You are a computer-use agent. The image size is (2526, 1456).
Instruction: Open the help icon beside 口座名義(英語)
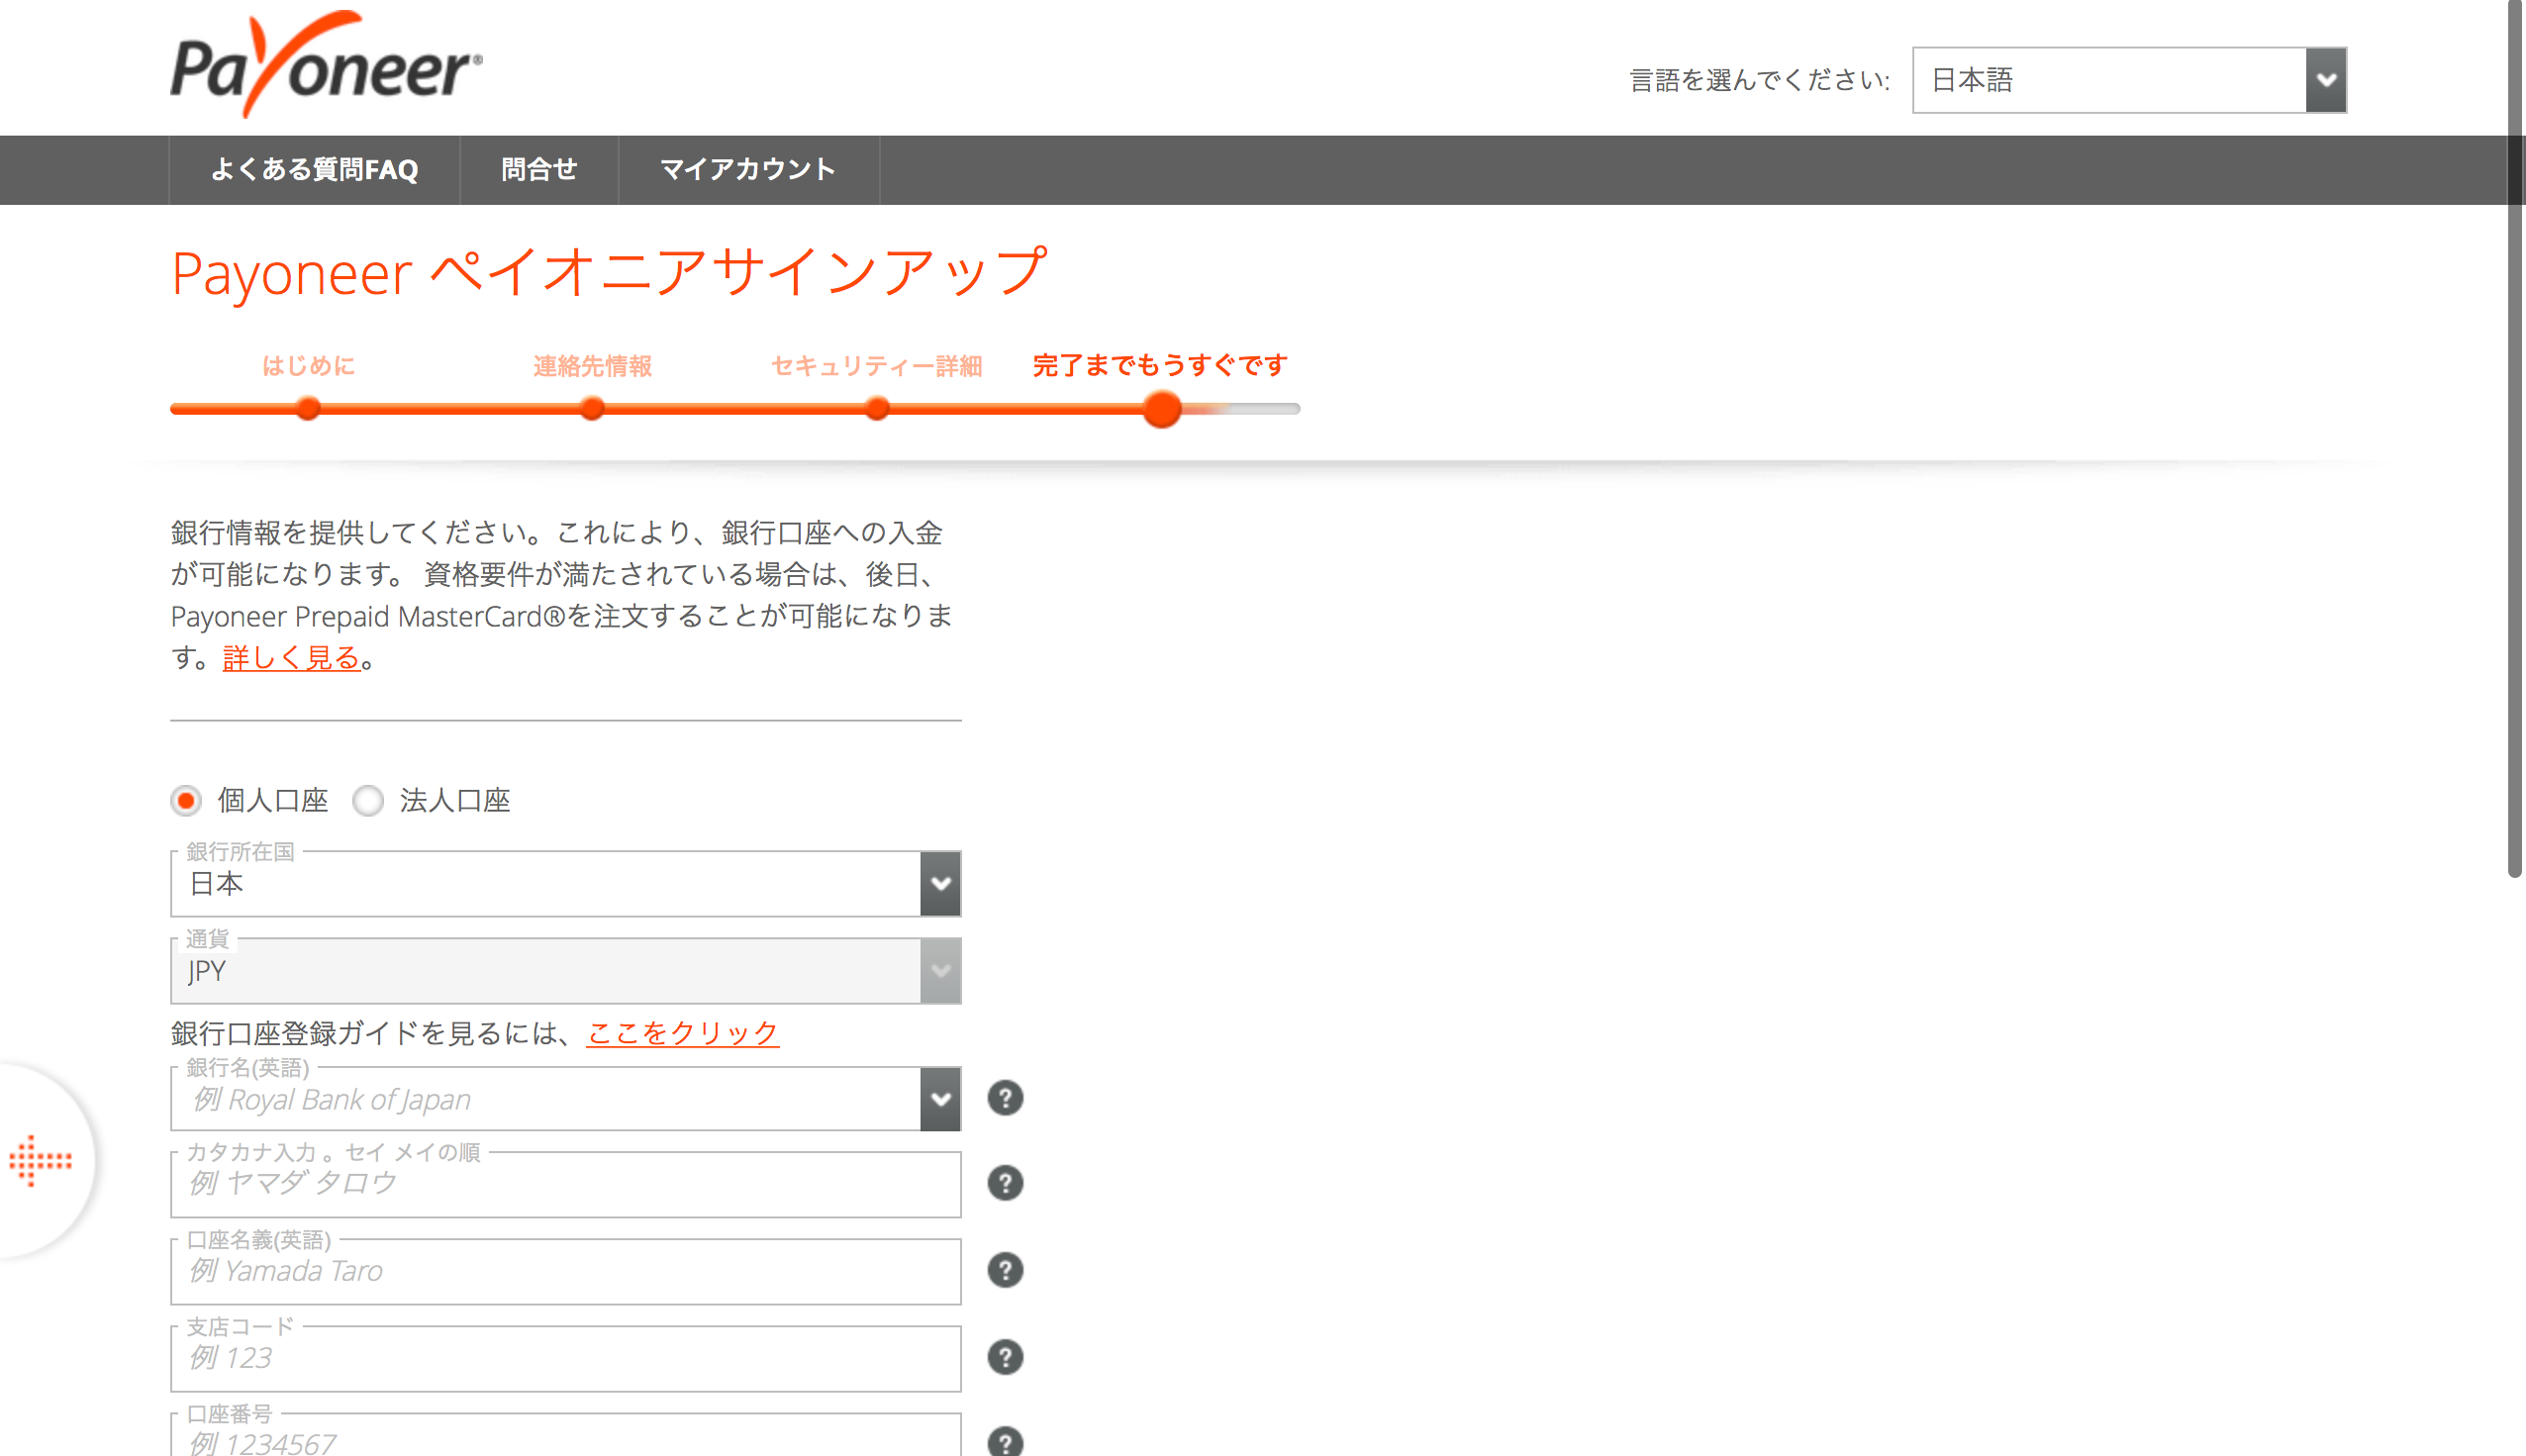pyautogui.click(x=1005, y=1270)
